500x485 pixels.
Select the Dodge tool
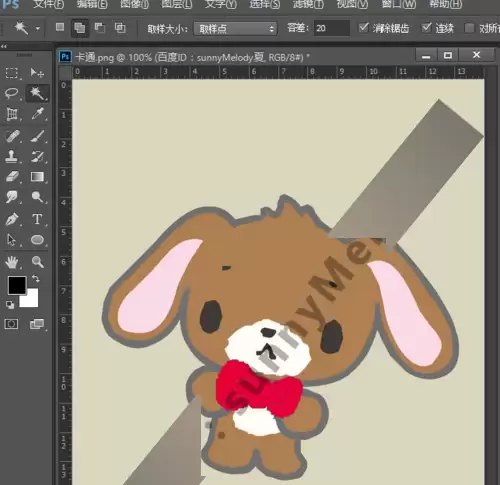click(x=37, y=197)
